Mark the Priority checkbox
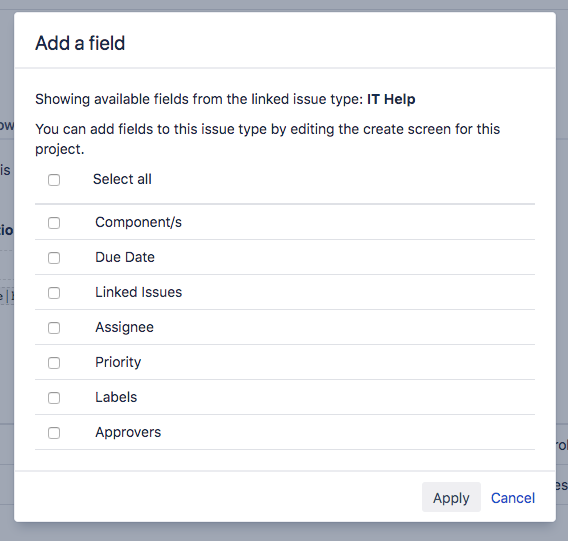Viewport: 568px width, 541px height. pos(54,363)
